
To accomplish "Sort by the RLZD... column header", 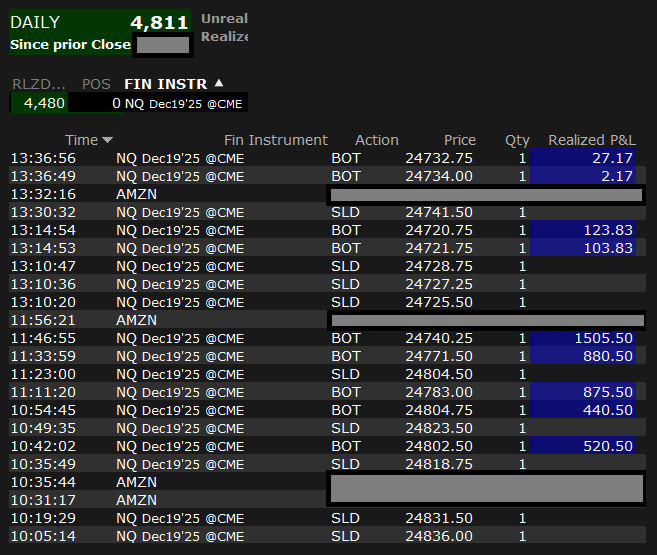I will tap(39, 84).
